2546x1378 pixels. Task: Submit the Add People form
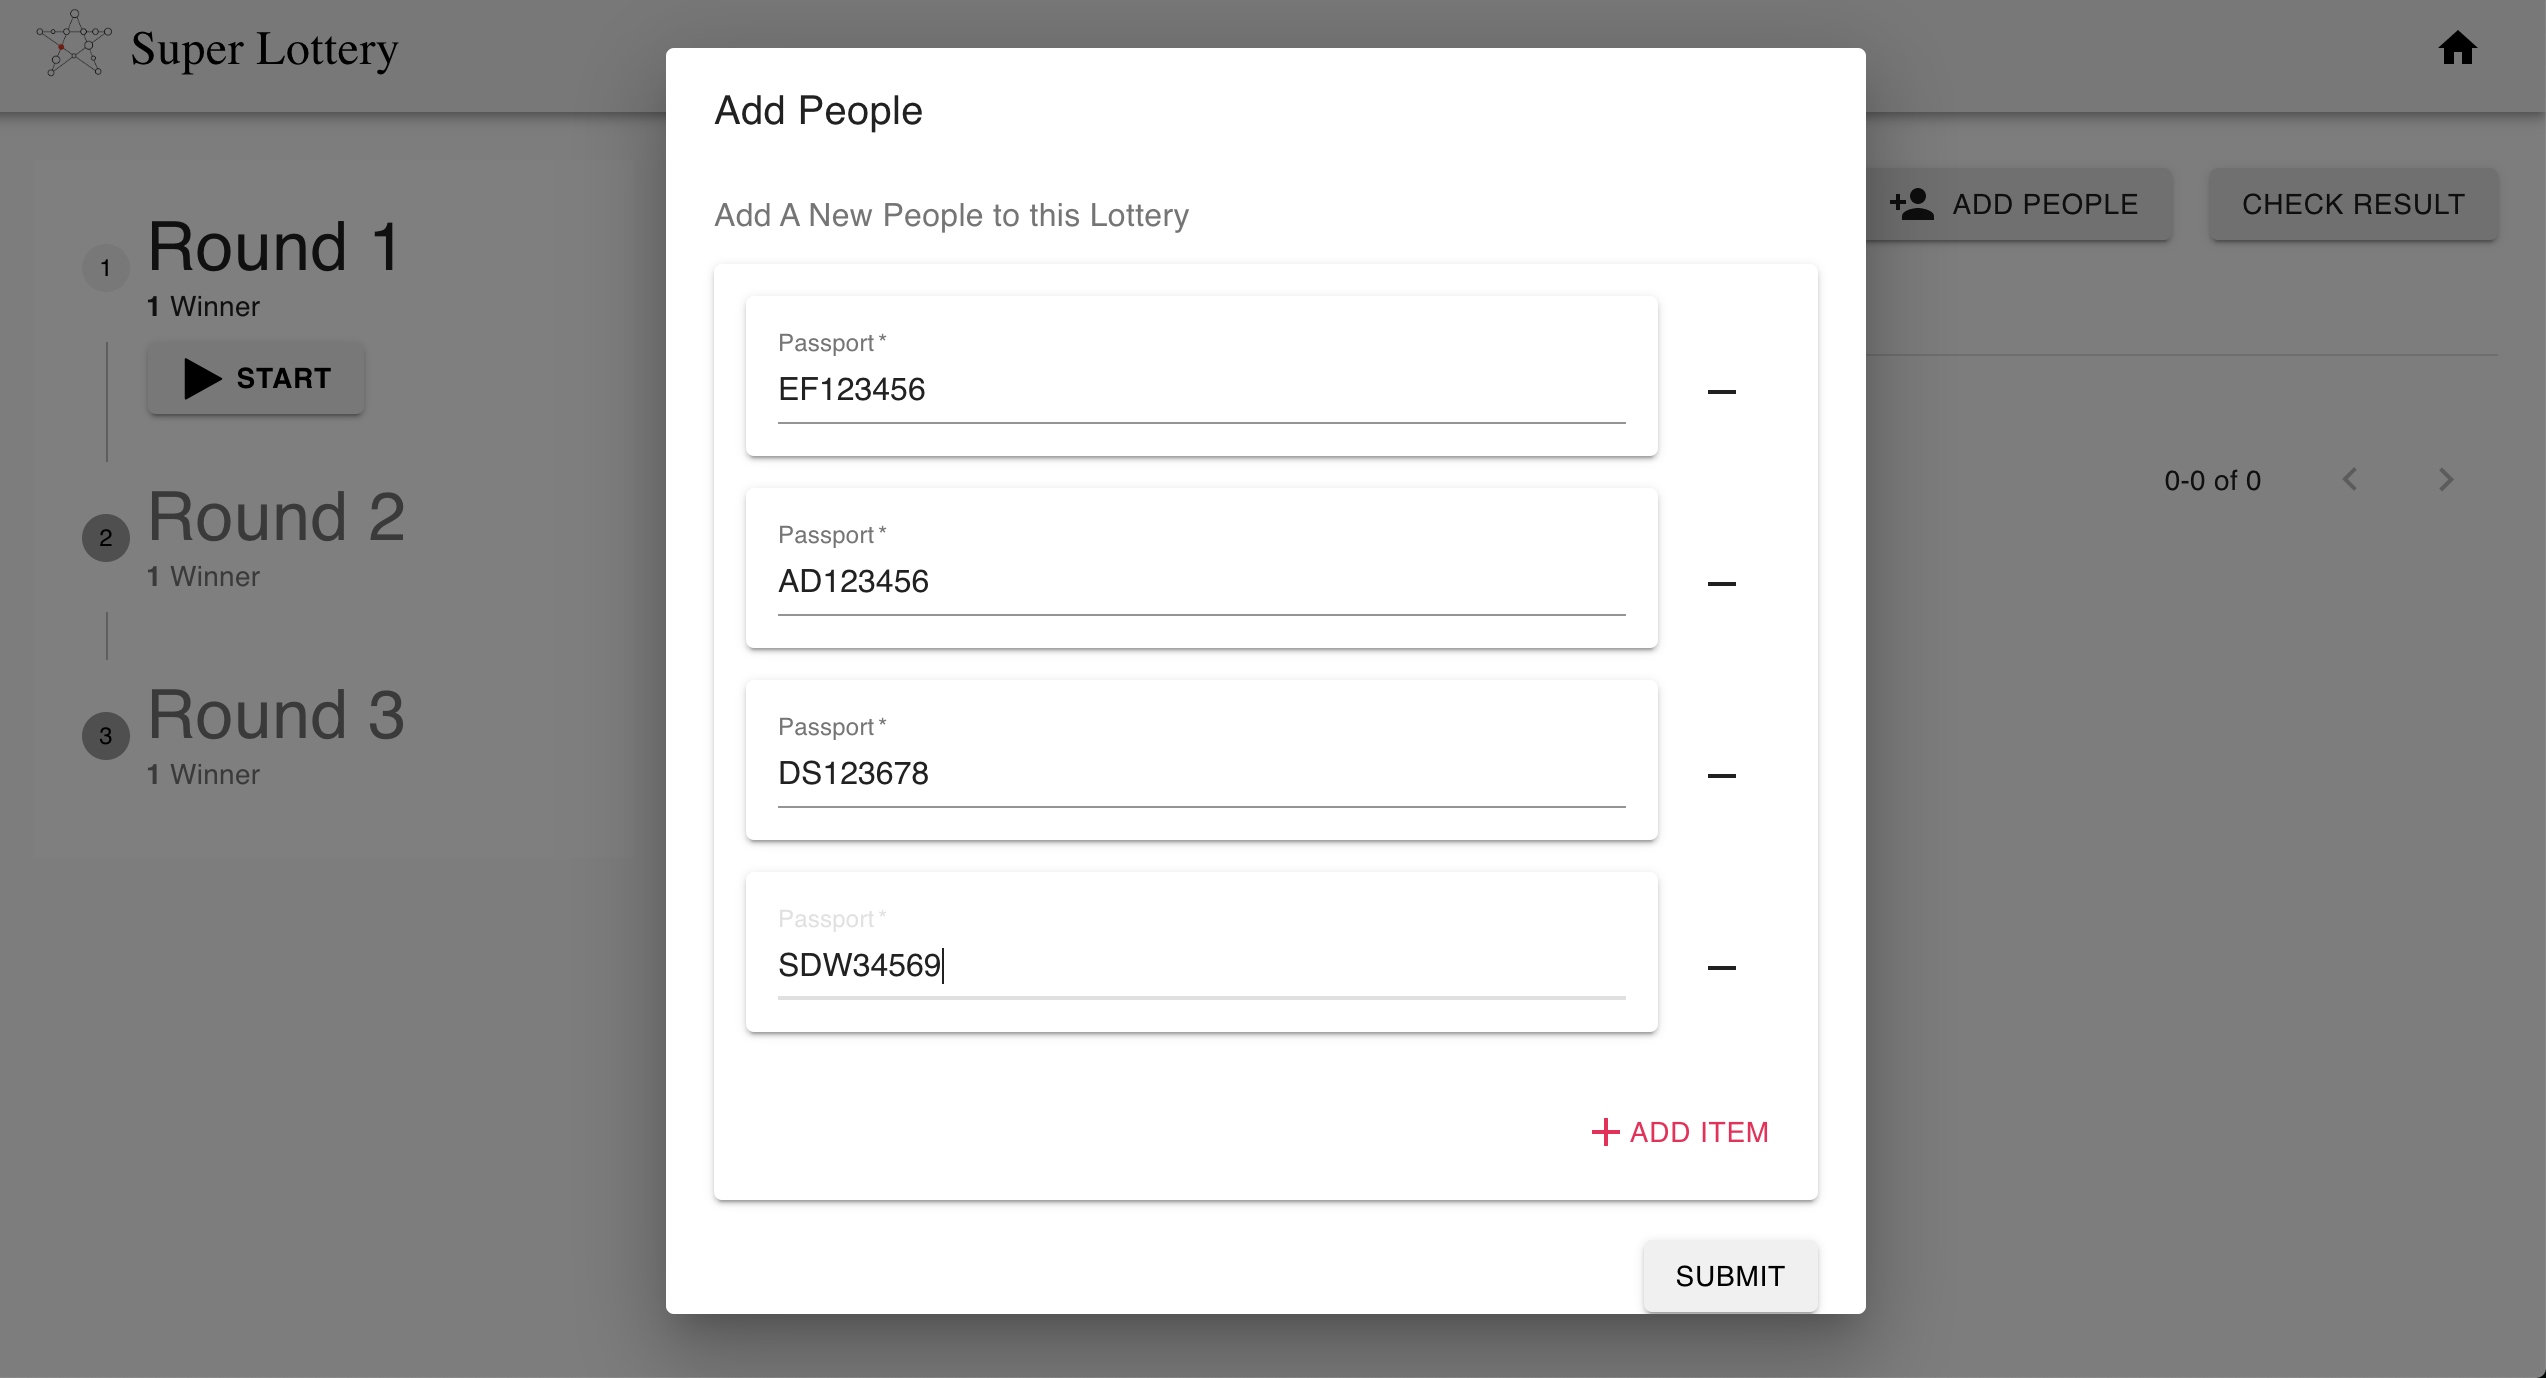click(x=1729, y=1276)
